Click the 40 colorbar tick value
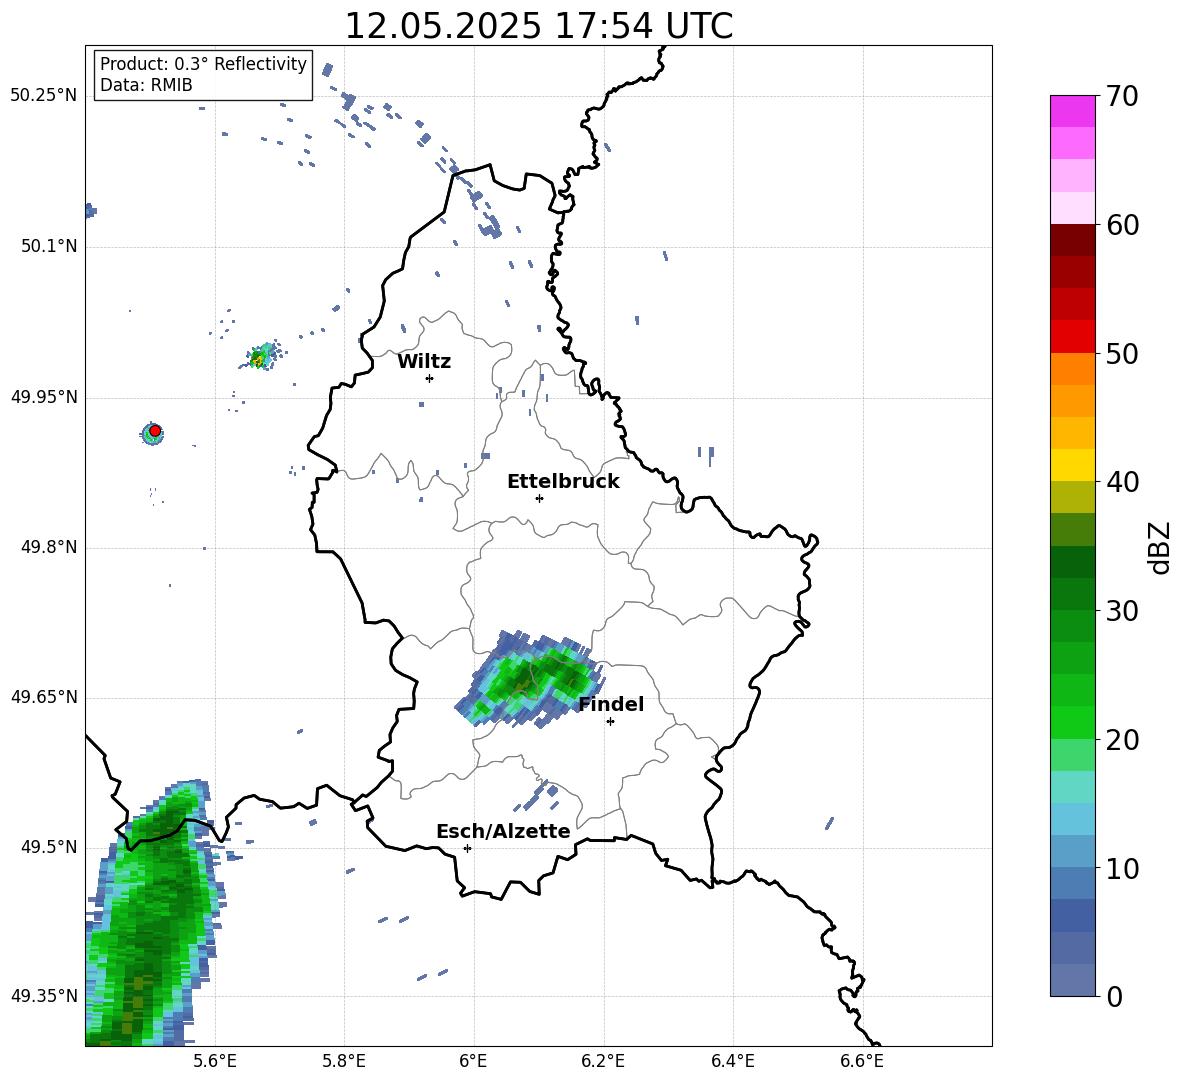The image size is (1184, 1081). point(1122,482)
